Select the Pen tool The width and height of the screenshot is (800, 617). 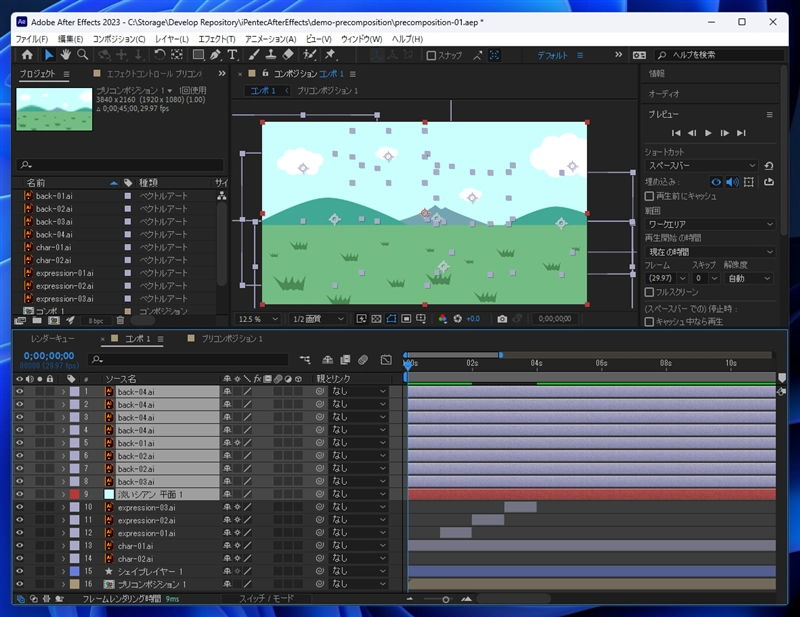[x=215, y=55]
